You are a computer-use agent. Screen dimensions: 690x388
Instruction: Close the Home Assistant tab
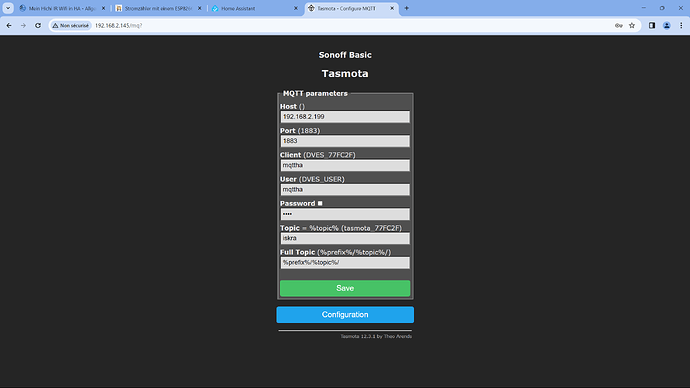296,8
